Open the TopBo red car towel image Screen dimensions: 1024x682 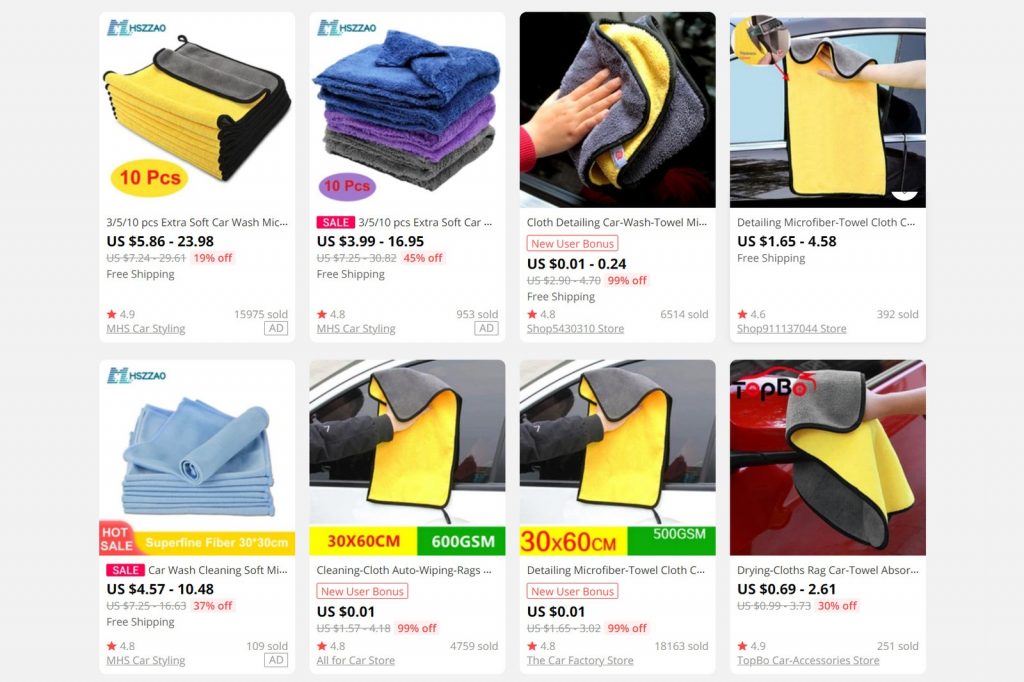coord(827,457)
